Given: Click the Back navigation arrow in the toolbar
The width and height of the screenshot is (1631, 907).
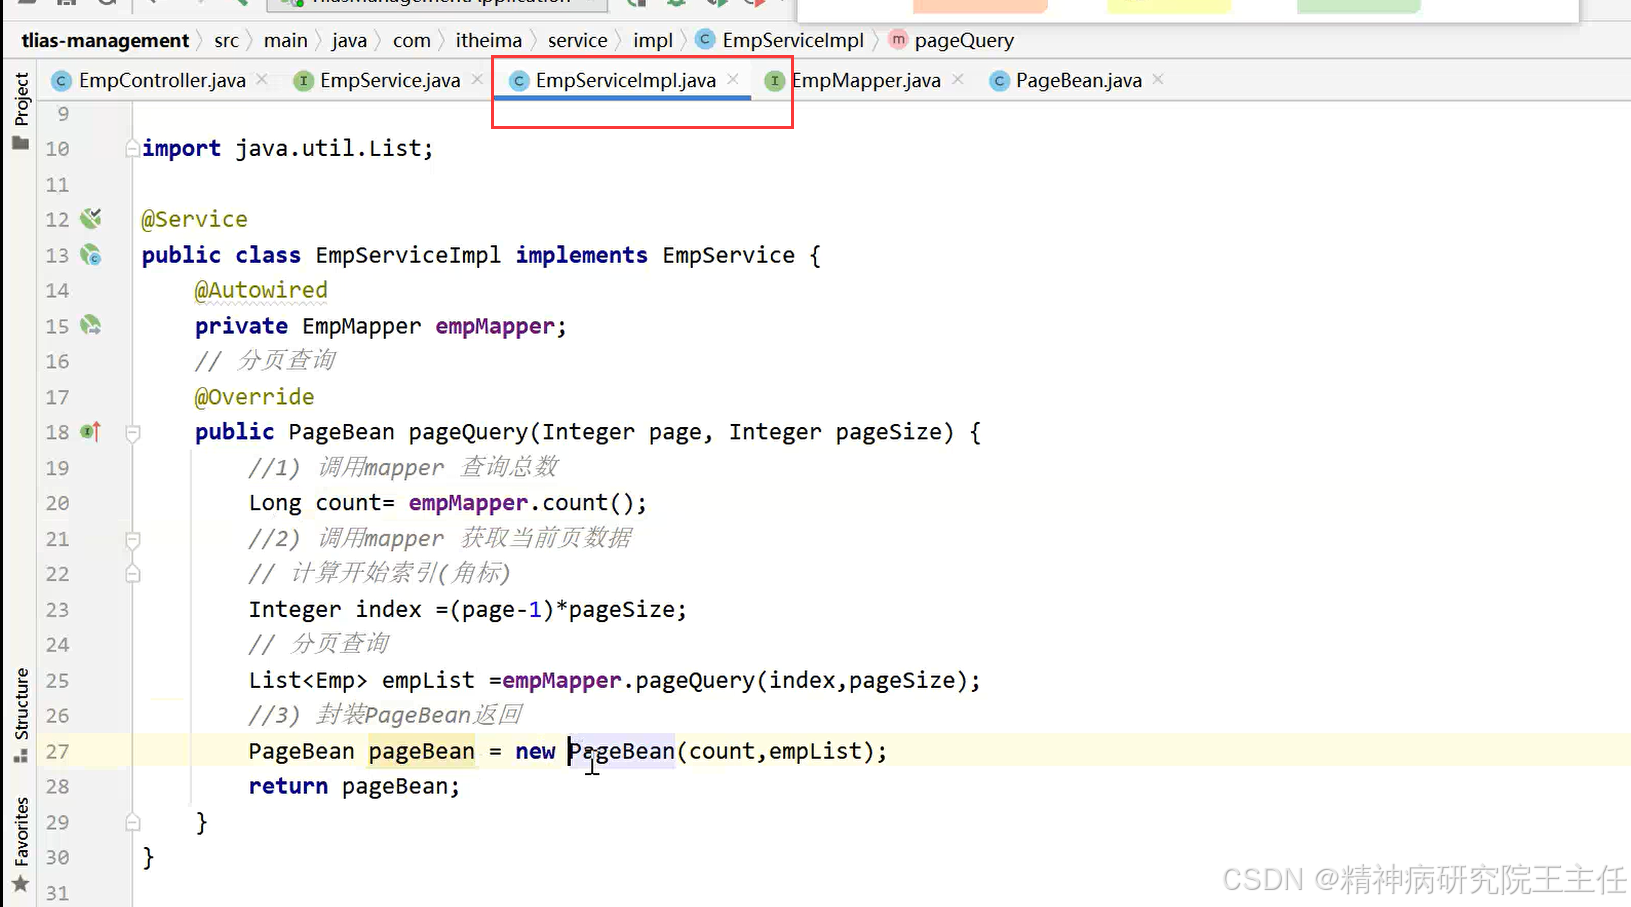Looking at the screenshot, I should (152, 5).
